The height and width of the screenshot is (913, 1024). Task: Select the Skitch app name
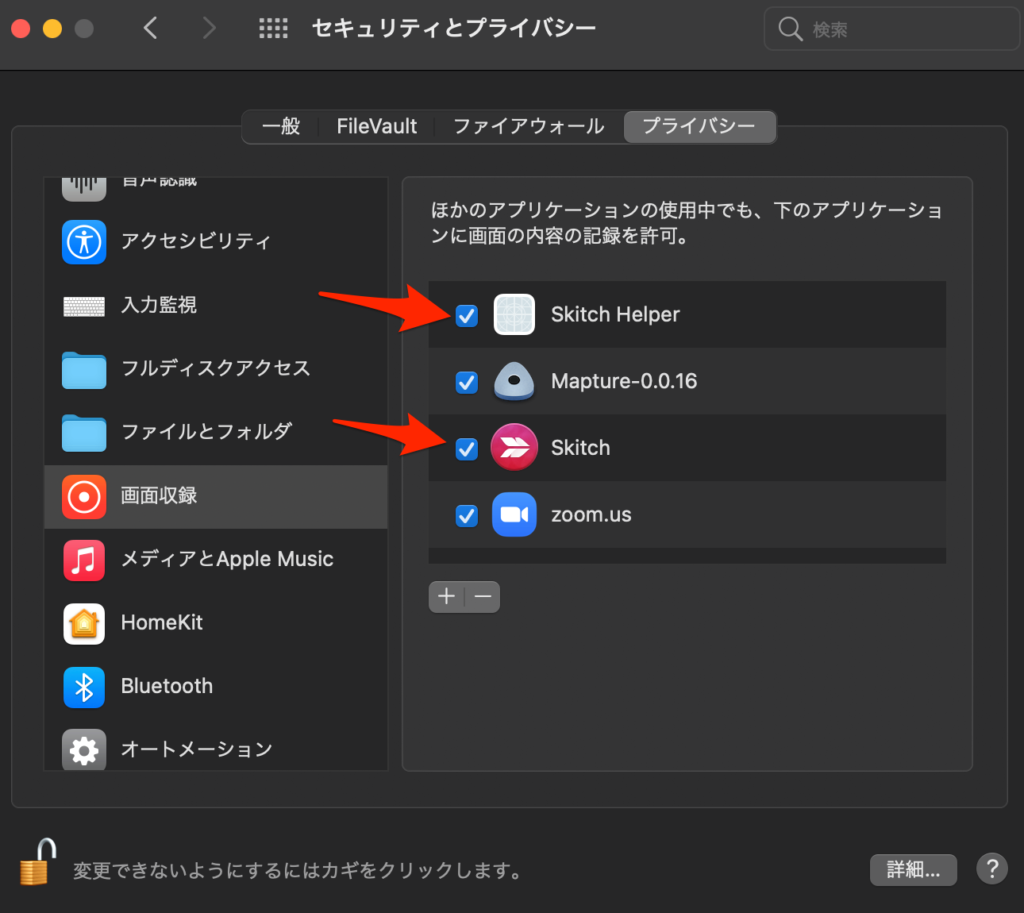click(x=581, y=447)
